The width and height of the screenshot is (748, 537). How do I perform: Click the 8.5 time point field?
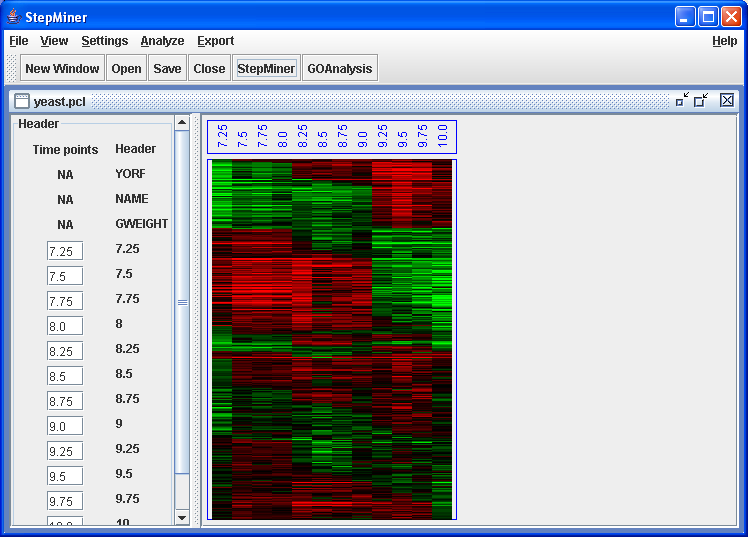(65, 376)
